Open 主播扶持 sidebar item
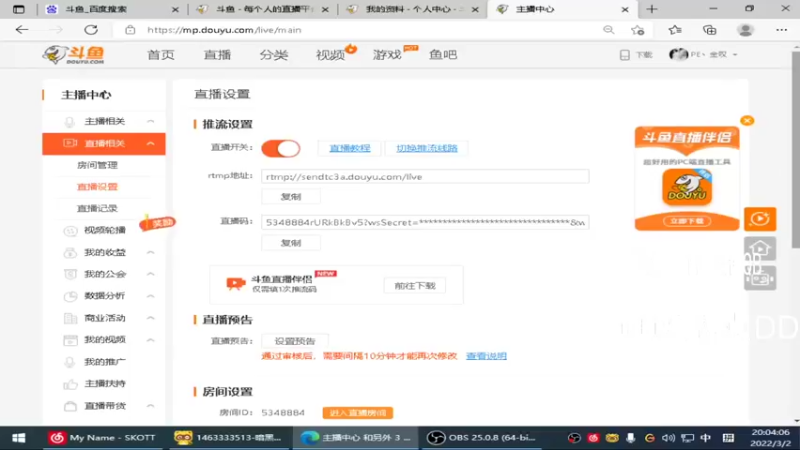The image size is (800, 450). pos(105,384)
